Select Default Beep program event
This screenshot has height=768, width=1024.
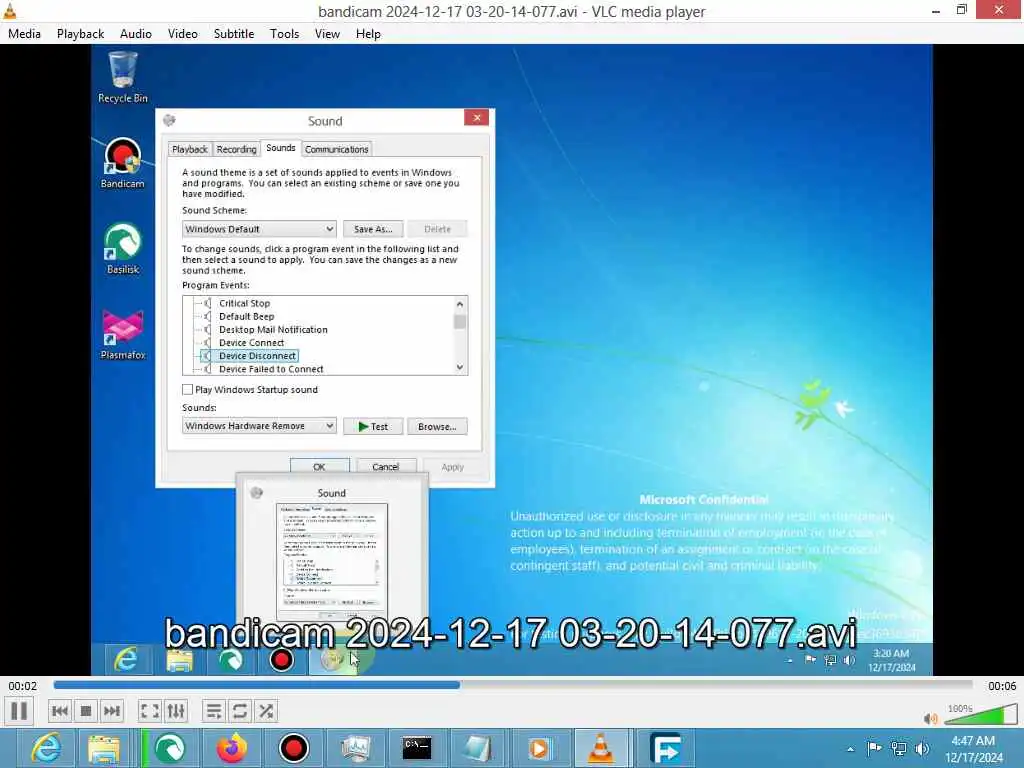click(246, 316)
